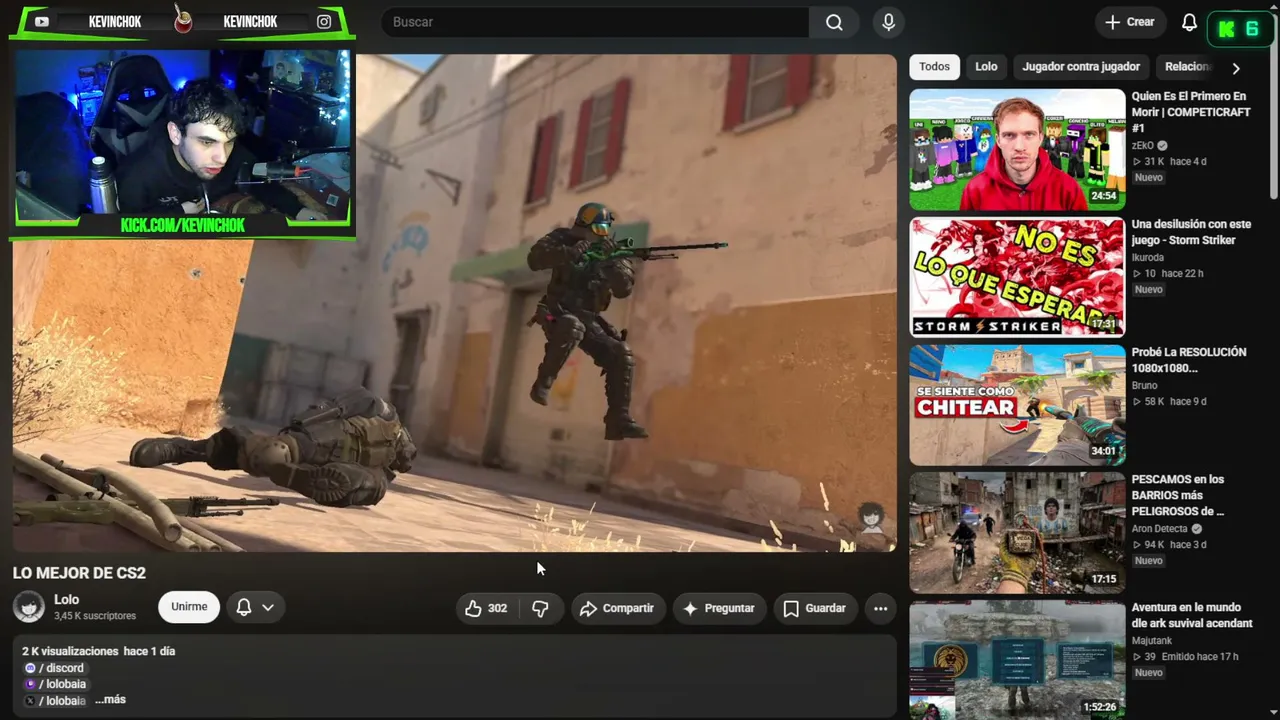Open the COMPETICRAFT video thumbnail
This screenshot has width=1280, height=720.
tap(1017, 150)
